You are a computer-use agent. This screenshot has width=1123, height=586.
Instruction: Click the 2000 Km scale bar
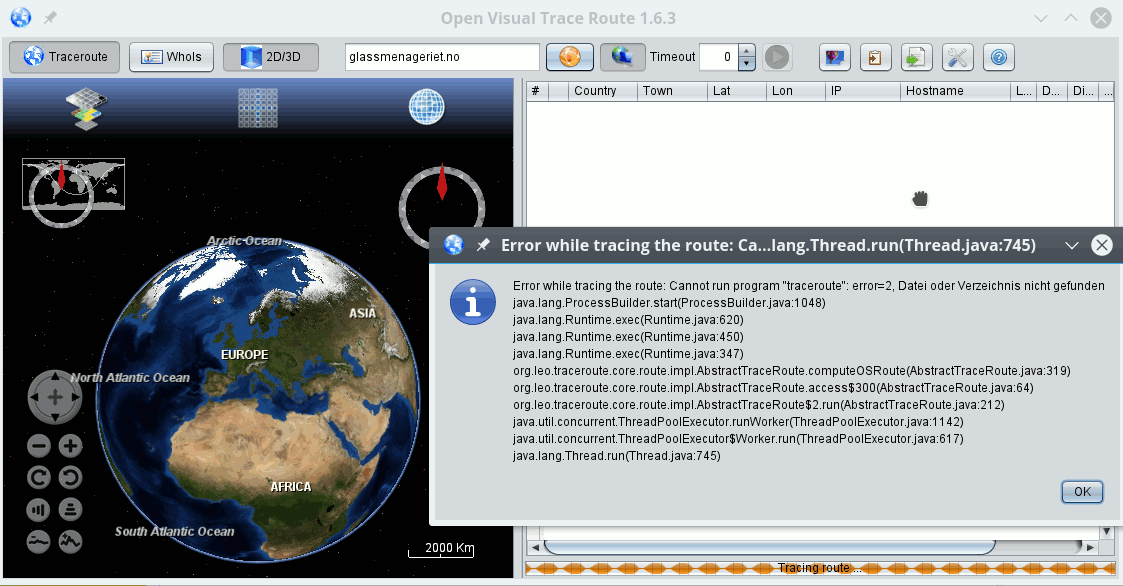pyautogui.click(x=441, y=549)
